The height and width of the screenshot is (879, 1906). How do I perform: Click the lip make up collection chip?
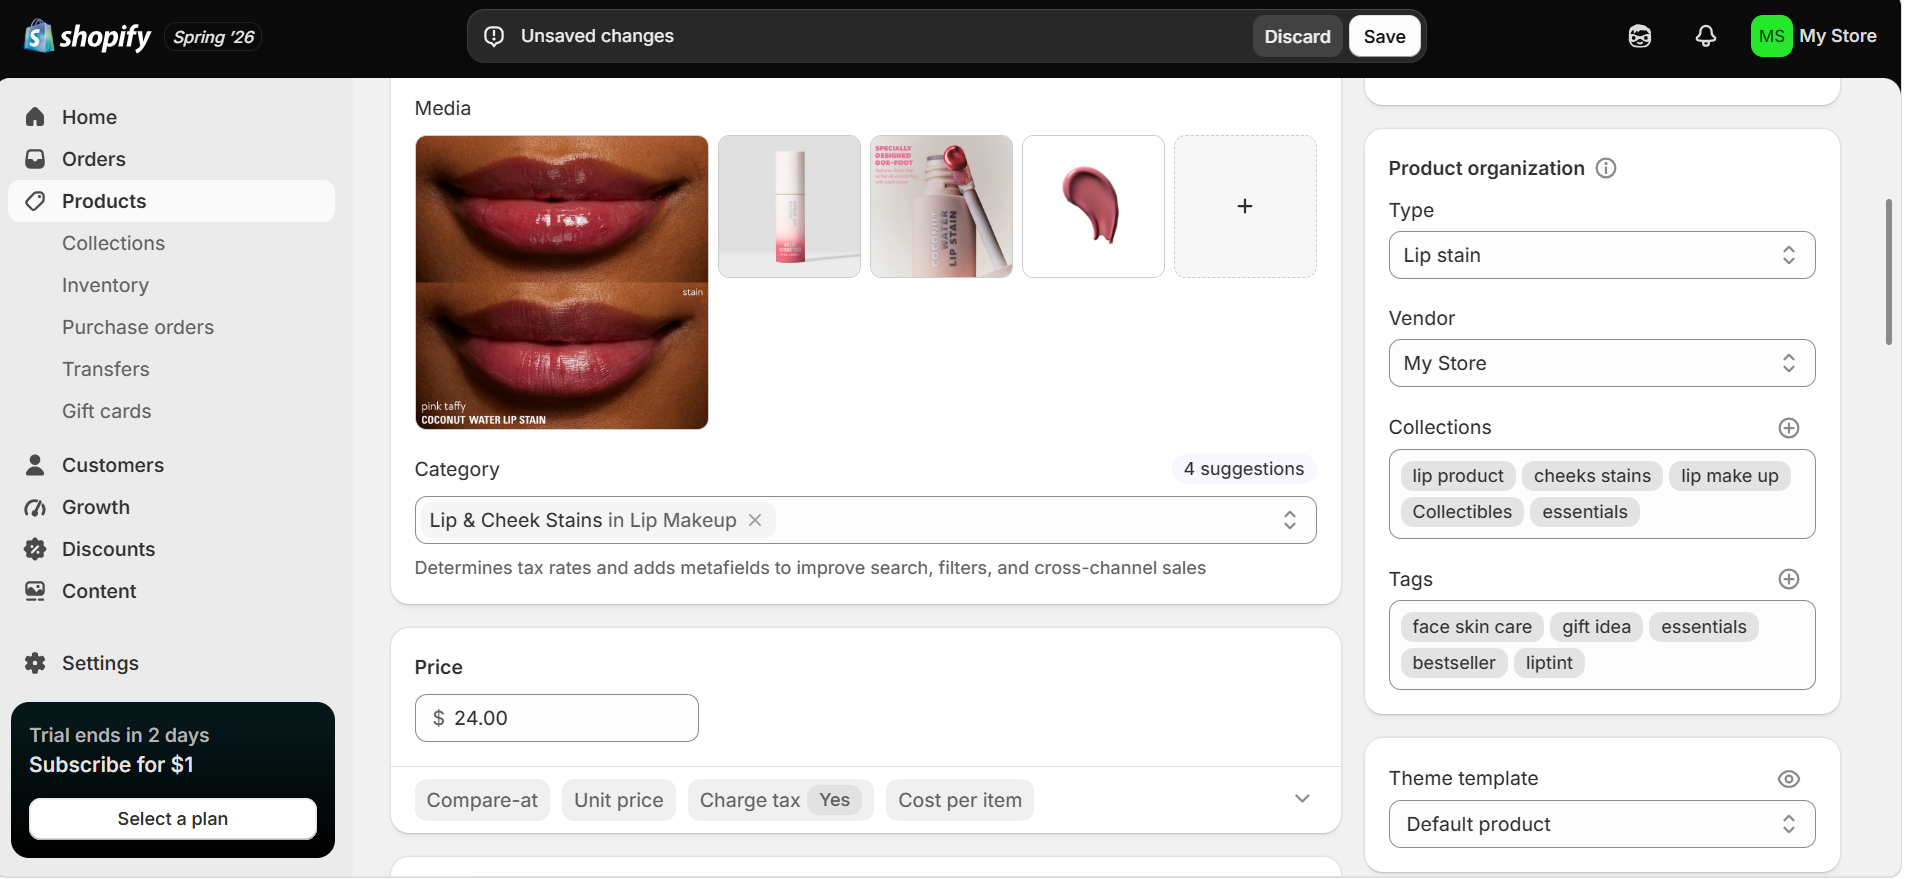[x=1730, y=476]
